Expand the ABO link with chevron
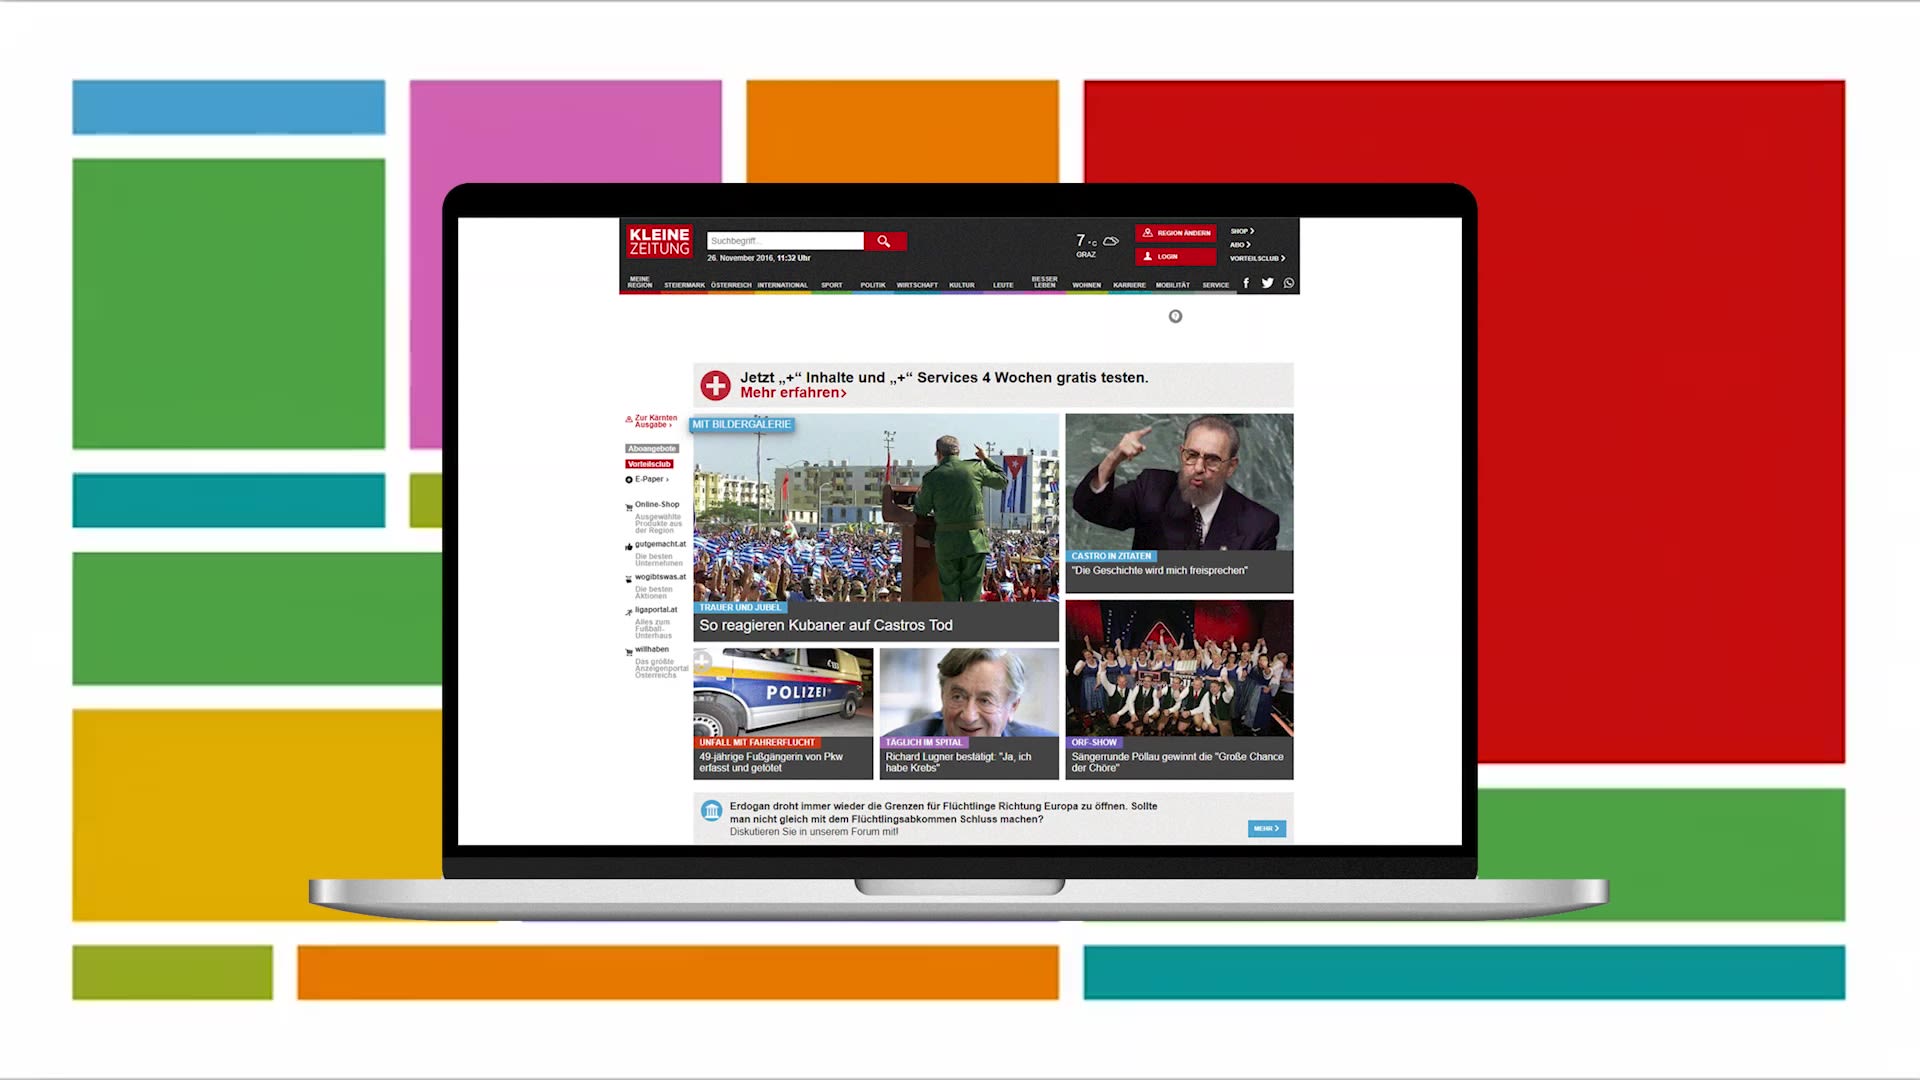 (1240, 245)
